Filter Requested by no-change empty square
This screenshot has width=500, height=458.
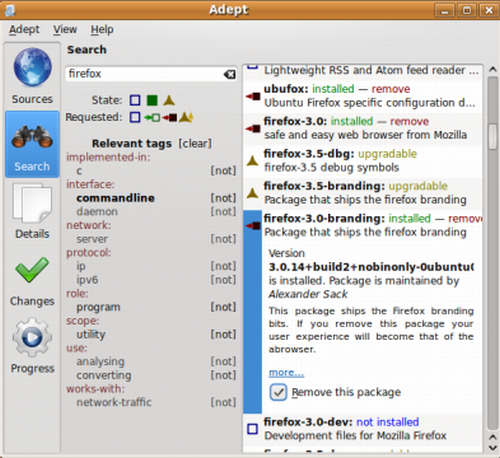click(135, 117)
